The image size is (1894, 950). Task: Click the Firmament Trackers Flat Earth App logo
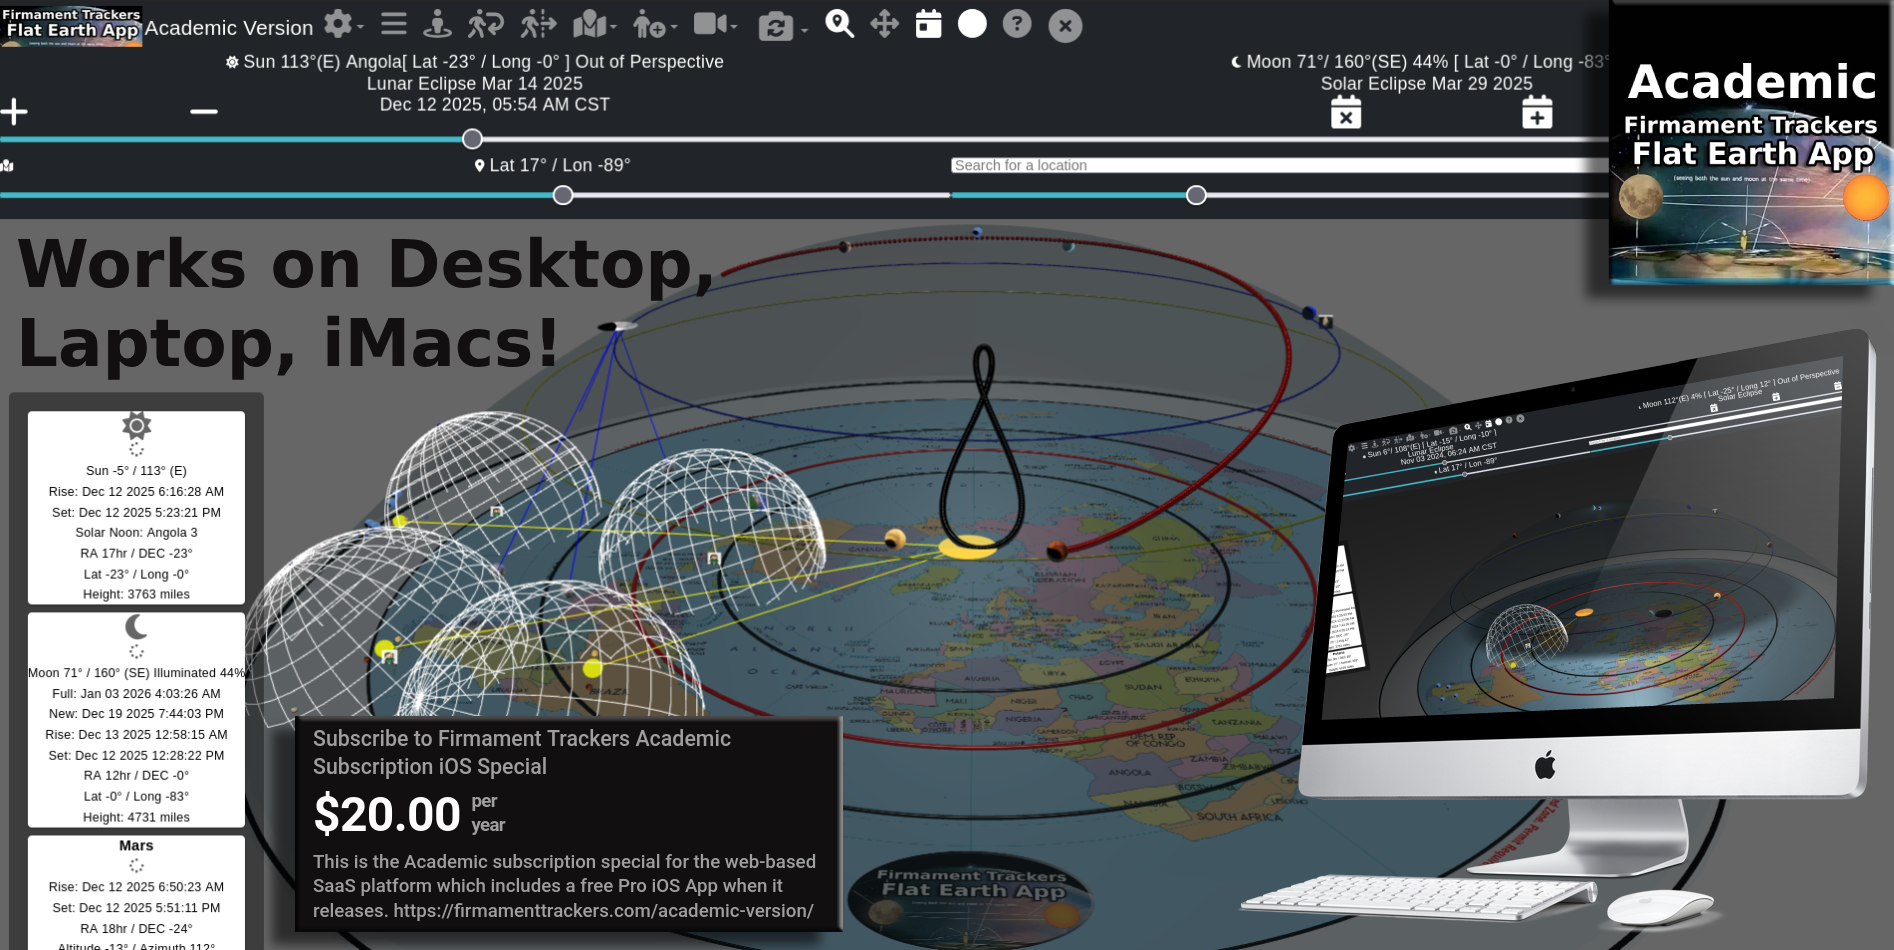[71, 25]
